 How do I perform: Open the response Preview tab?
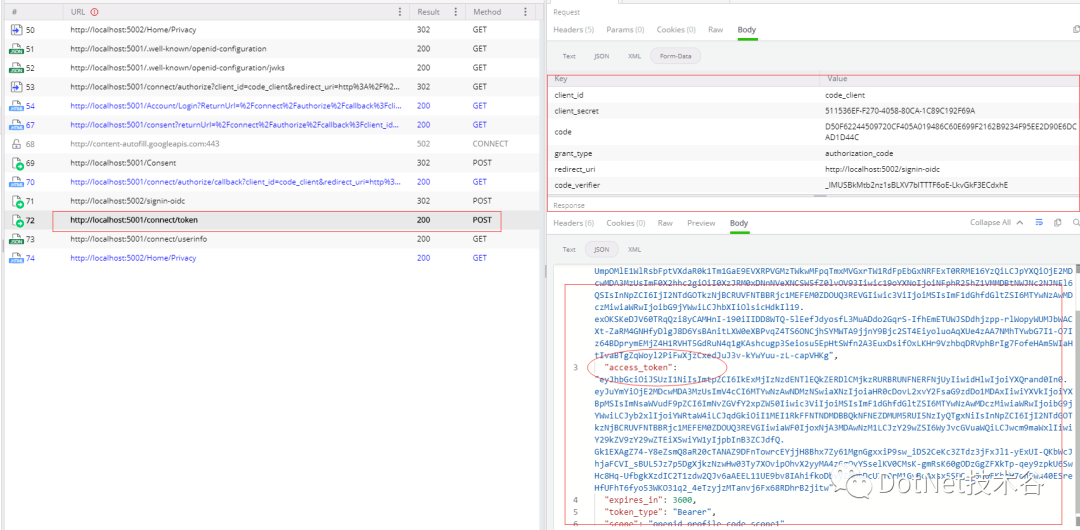701,223
